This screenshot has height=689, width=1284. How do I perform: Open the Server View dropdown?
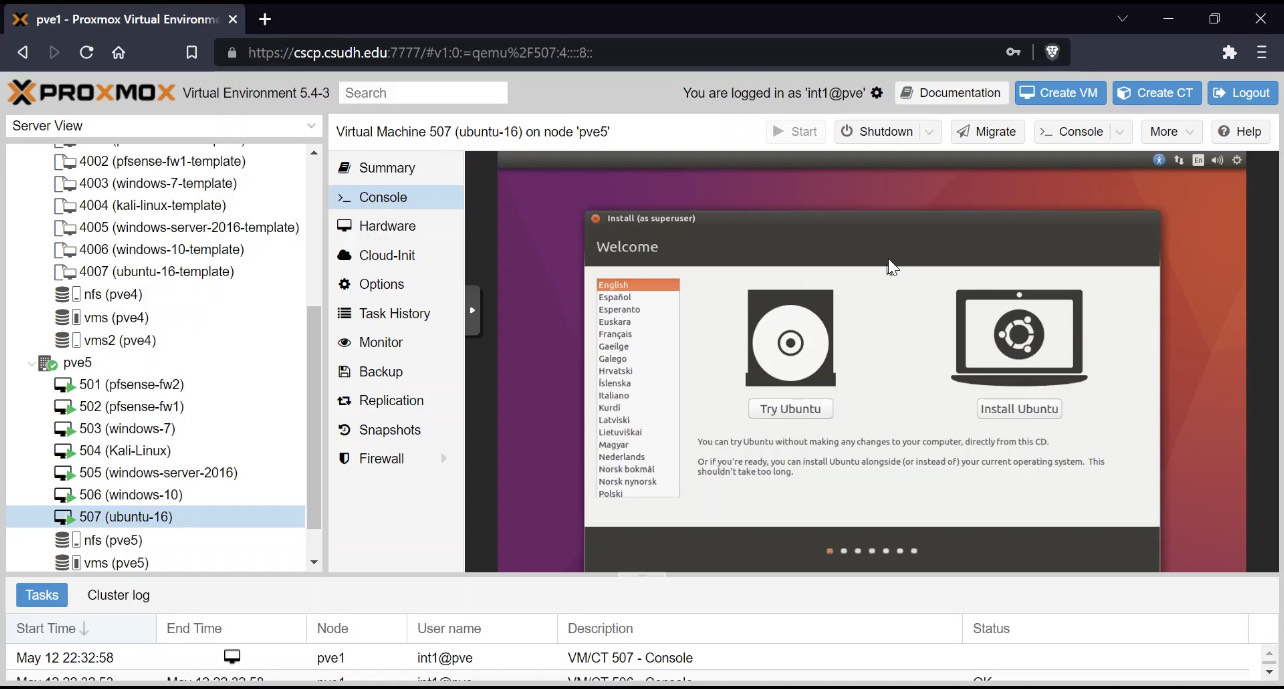[x=162, y=126]
